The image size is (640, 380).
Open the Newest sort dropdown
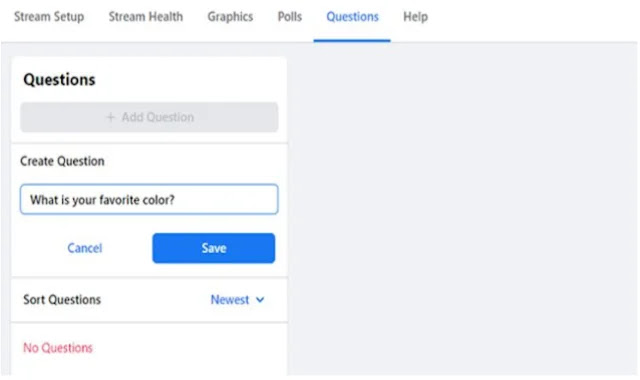237,300
